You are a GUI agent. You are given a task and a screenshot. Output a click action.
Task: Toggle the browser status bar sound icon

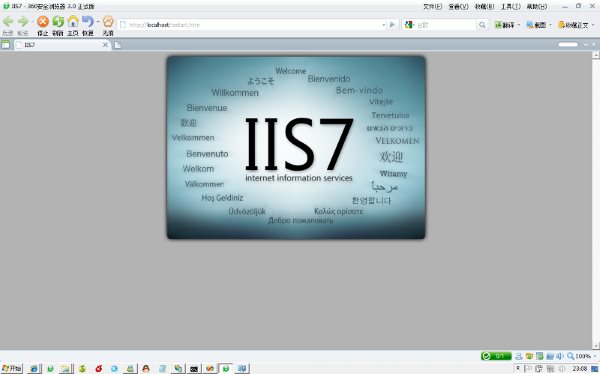coord(559,356)
